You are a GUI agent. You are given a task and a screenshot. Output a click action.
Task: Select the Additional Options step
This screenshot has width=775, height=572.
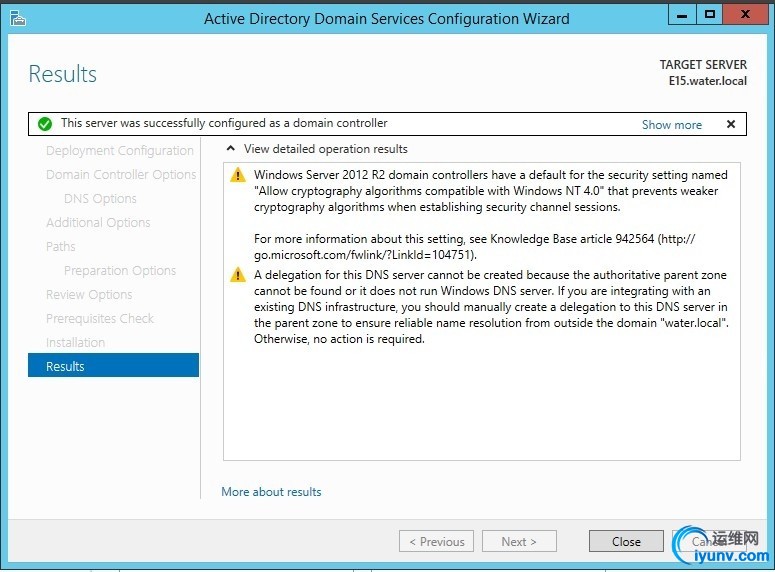(x=98, y=223)
